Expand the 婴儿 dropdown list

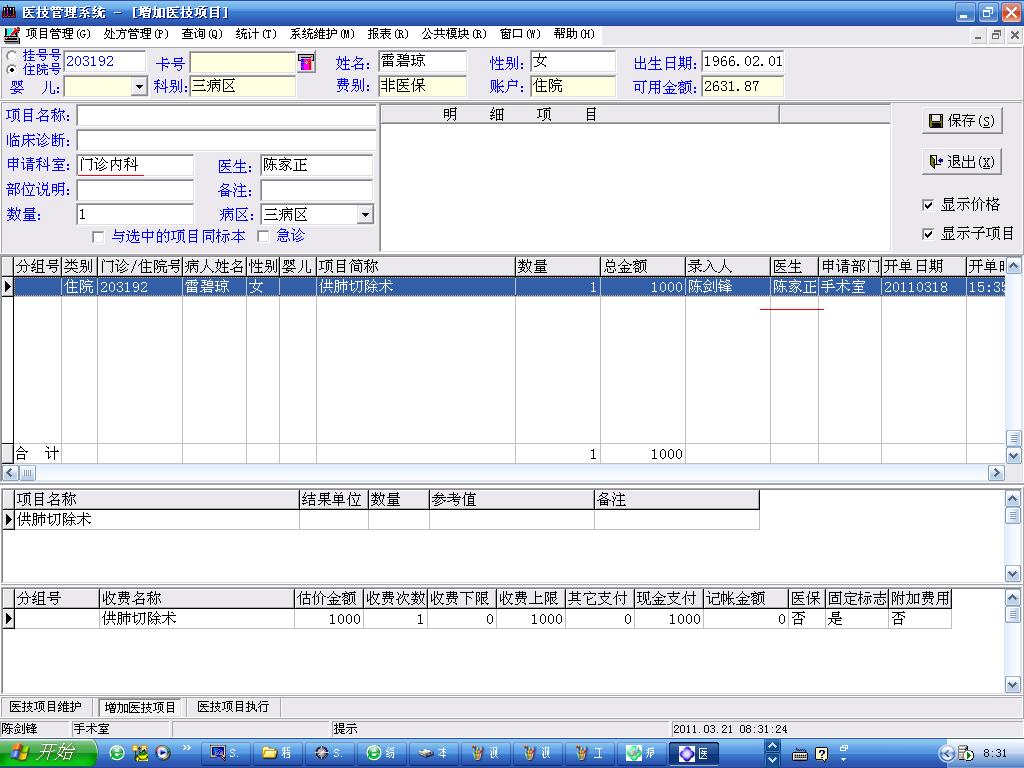click(139, 87)
